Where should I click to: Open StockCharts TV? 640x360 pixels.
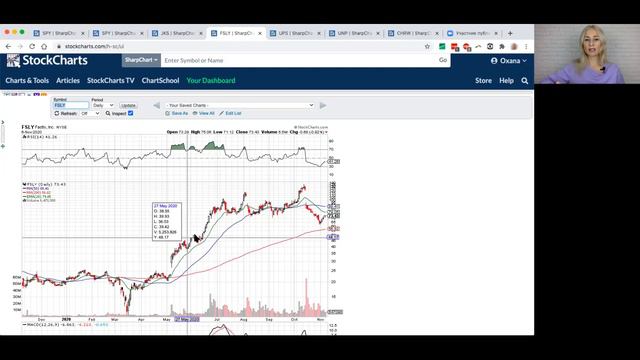tap(111, 80)
